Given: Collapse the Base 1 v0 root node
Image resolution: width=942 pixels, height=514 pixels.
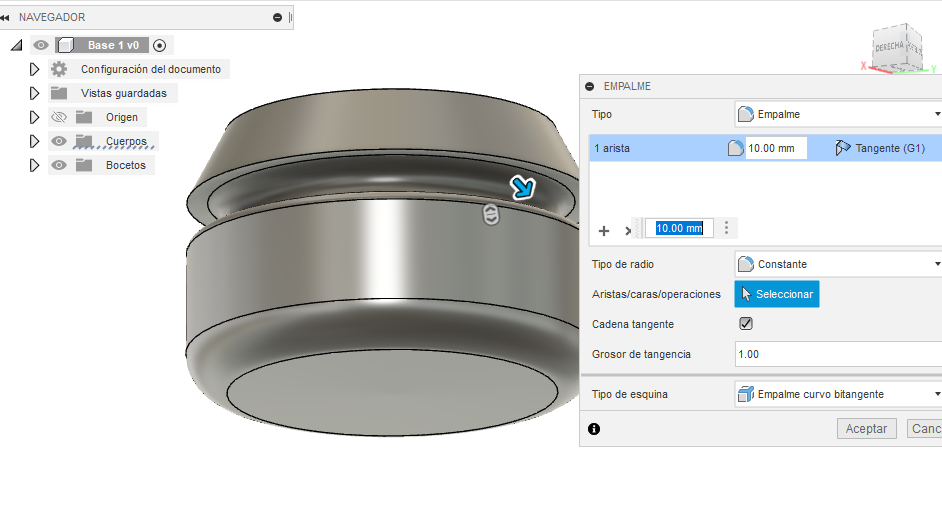Looking at the screenshot, I should tap(16, 45).
